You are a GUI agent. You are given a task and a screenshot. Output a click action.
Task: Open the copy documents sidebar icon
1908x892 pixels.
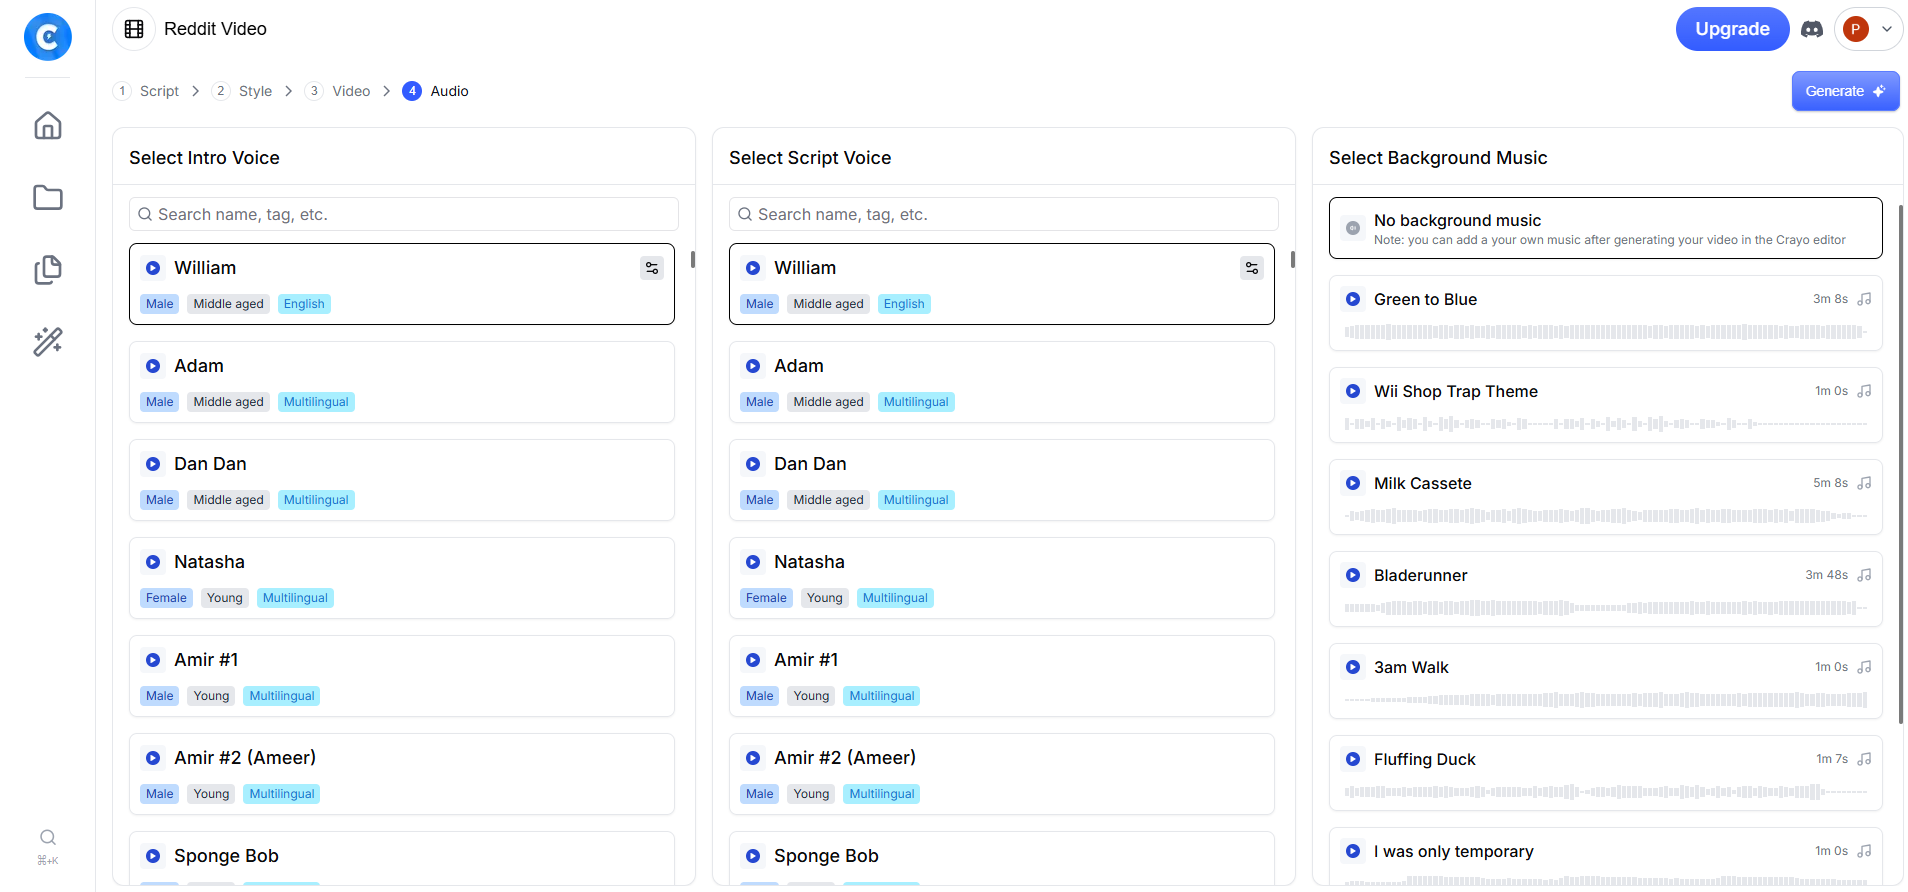coord(47,269)
